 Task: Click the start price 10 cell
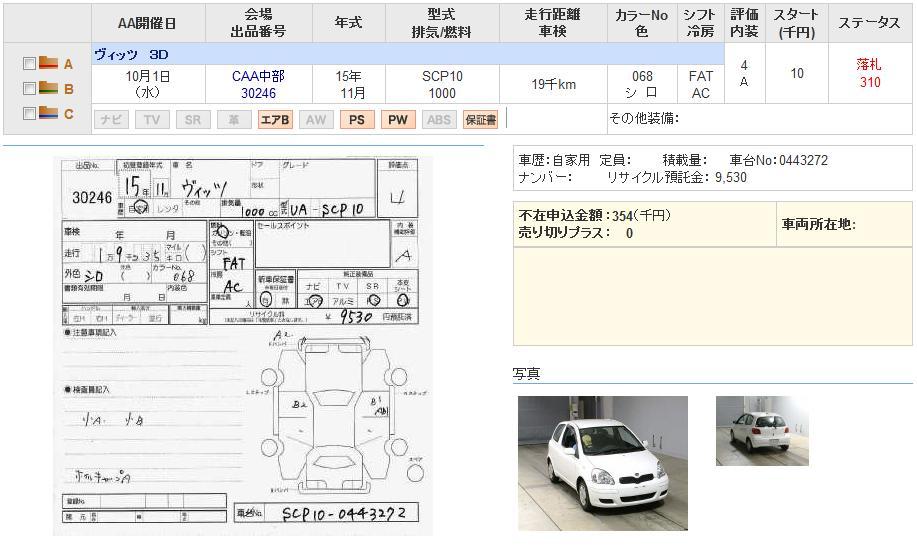[x=797, y=73]
